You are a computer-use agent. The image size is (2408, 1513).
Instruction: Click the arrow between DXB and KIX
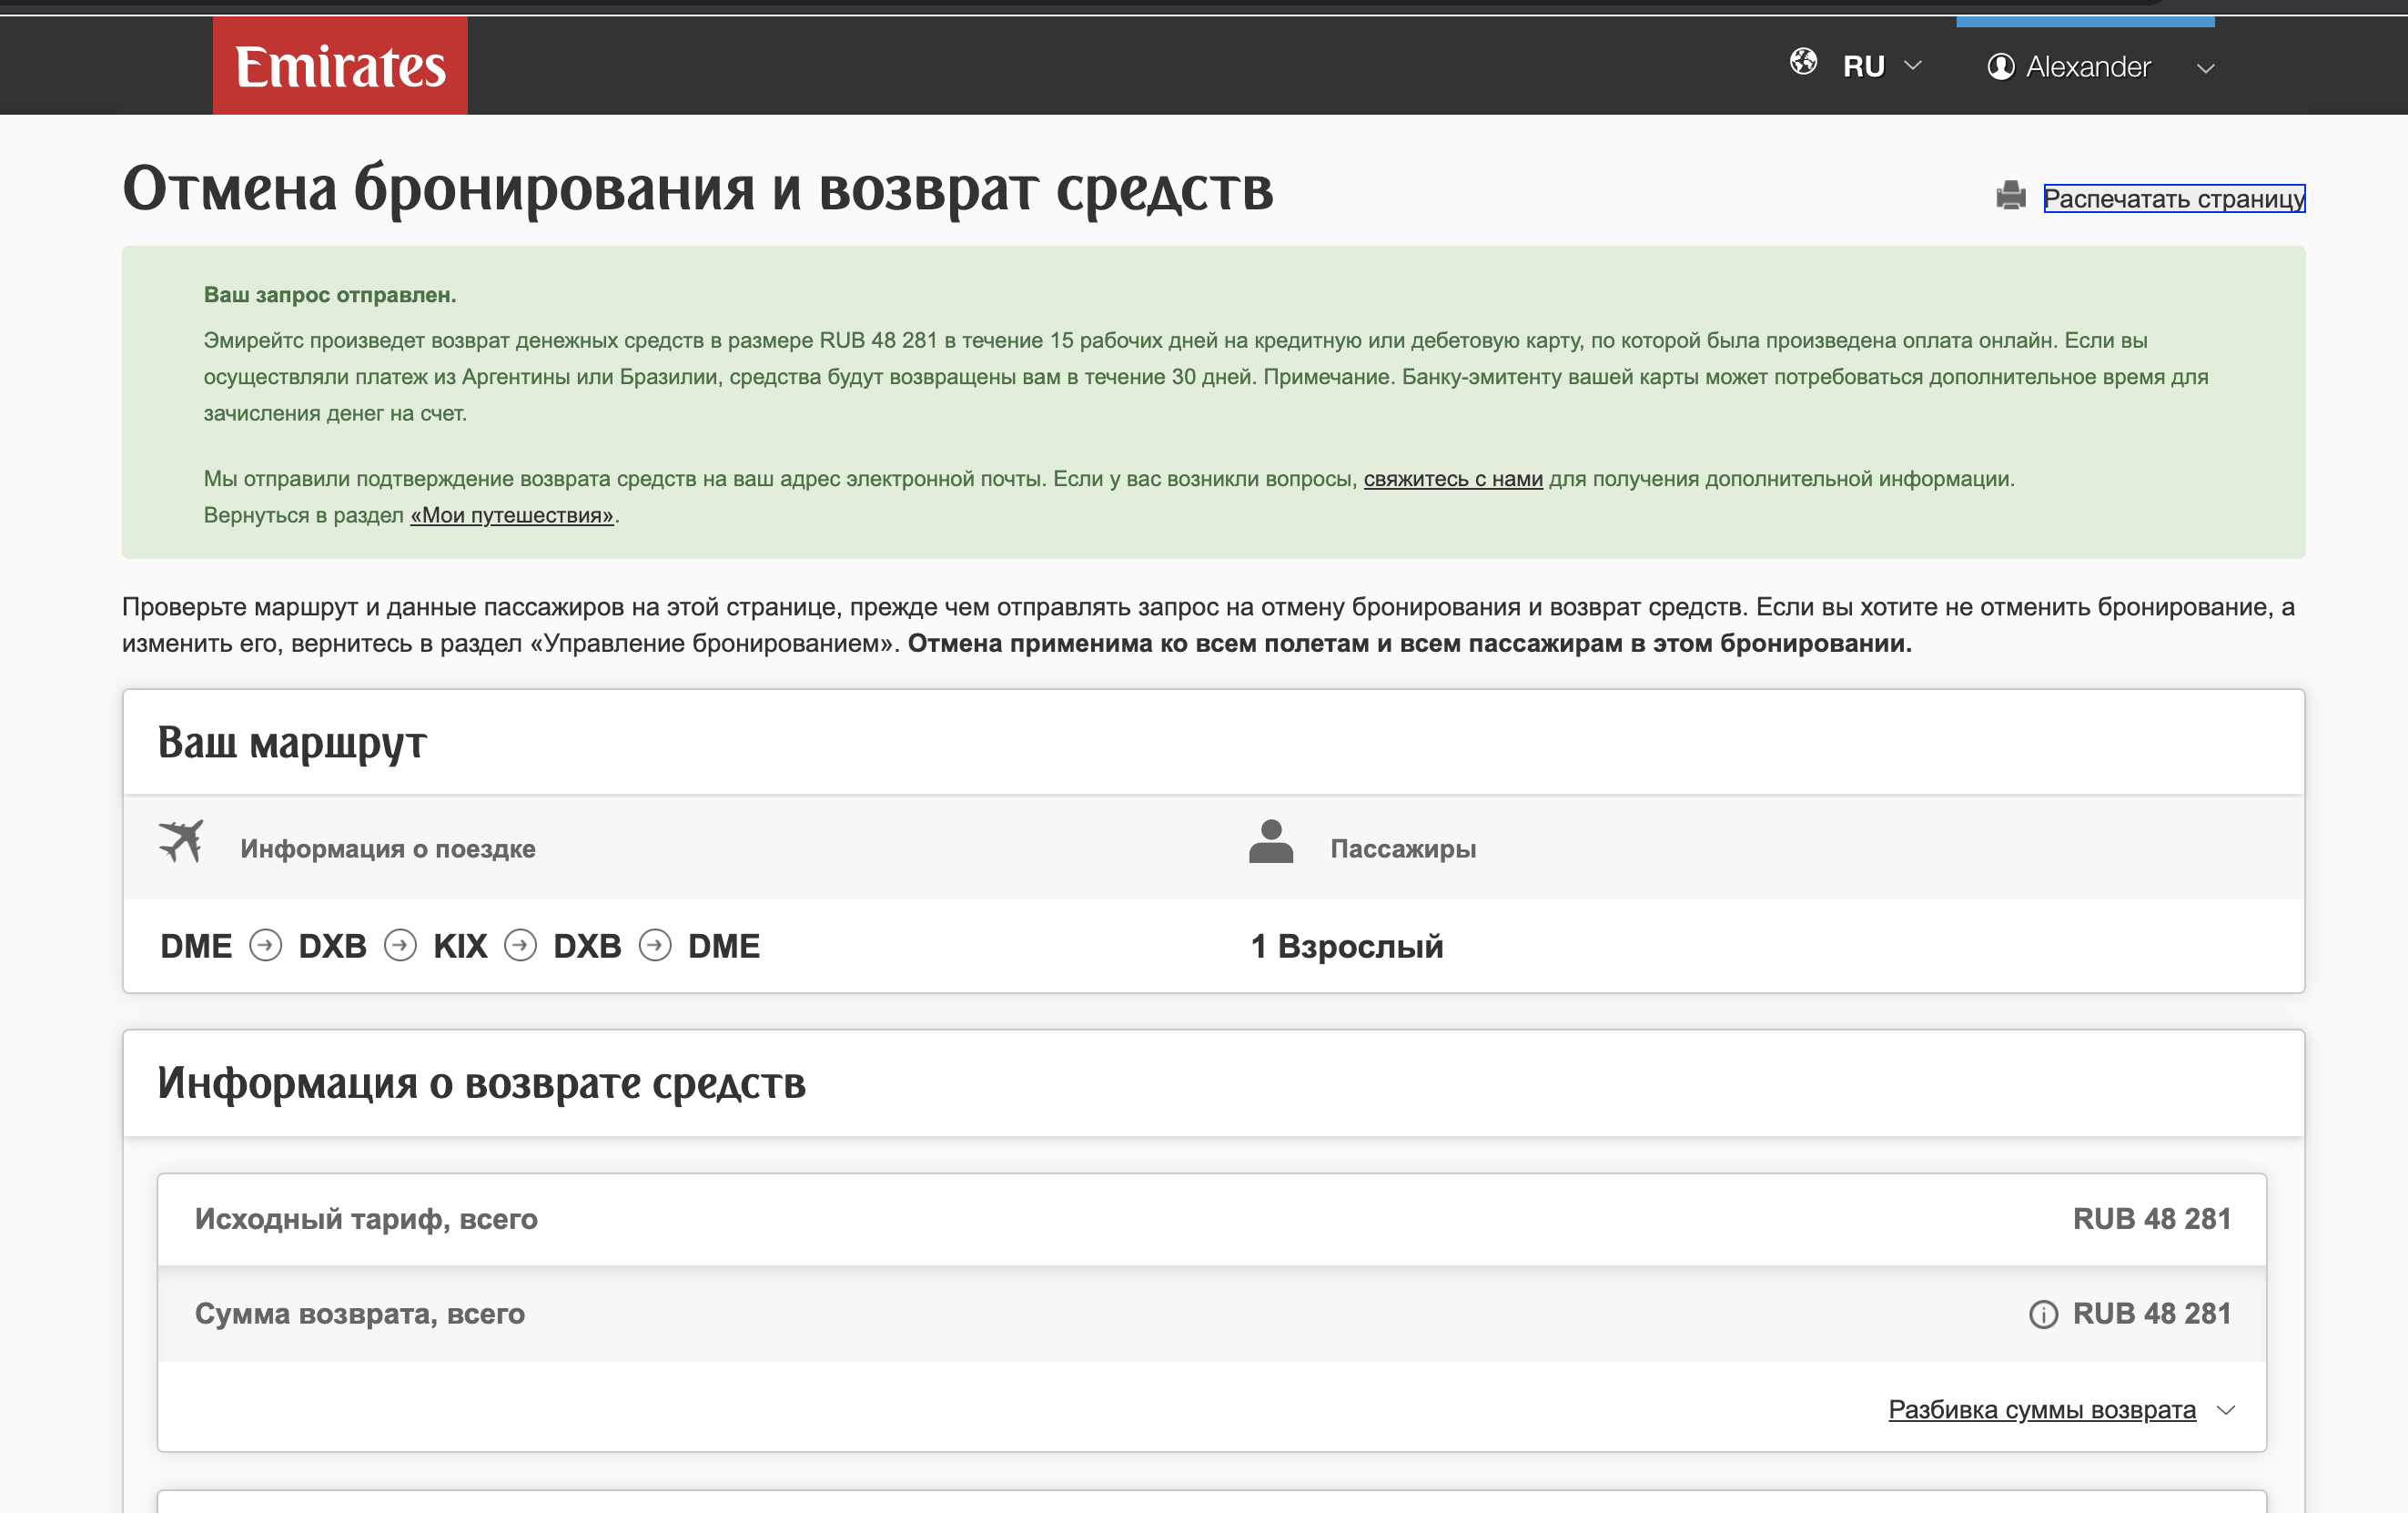coord(400,945)
